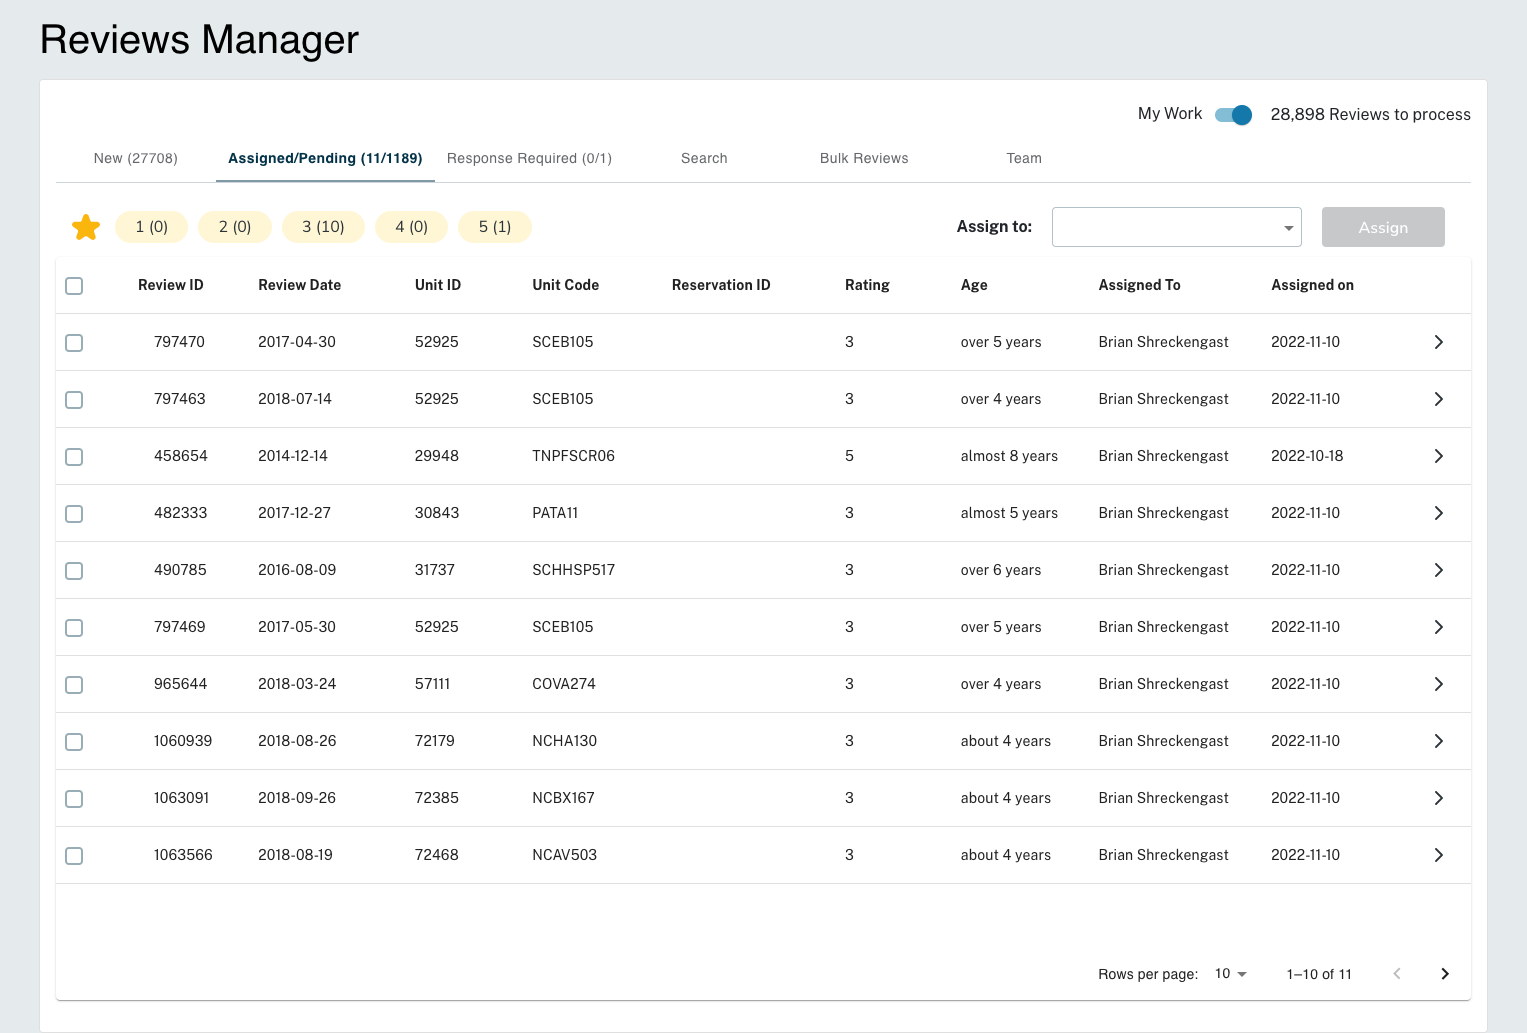
Task: Check the box for review 1060939
Action: tap(74, 742)
